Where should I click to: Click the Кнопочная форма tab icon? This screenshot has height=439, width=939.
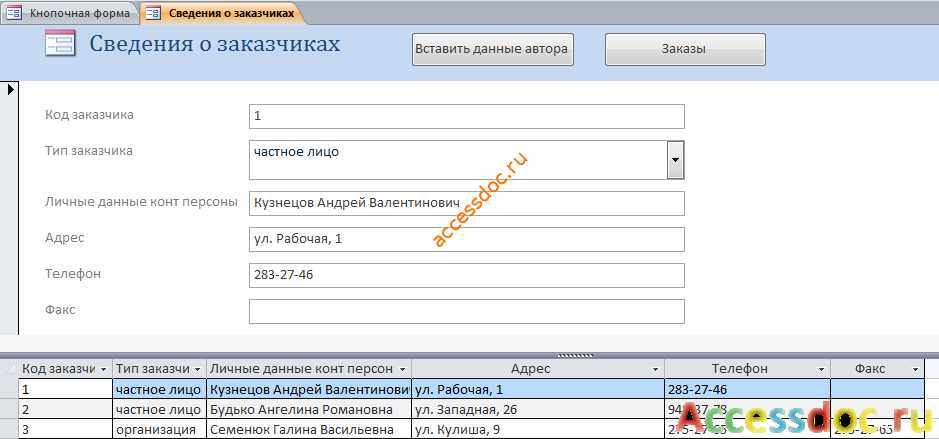(x=14, y=13)
